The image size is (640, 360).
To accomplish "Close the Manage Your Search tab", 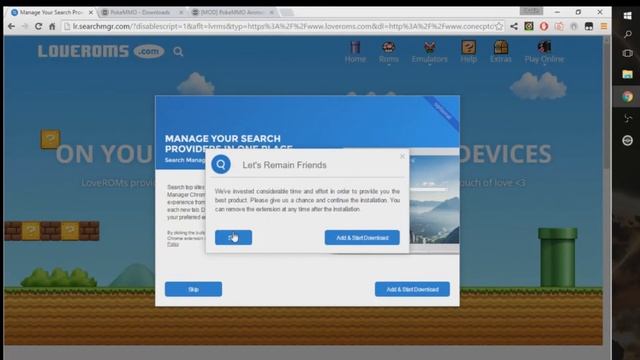I will (91, 13).
